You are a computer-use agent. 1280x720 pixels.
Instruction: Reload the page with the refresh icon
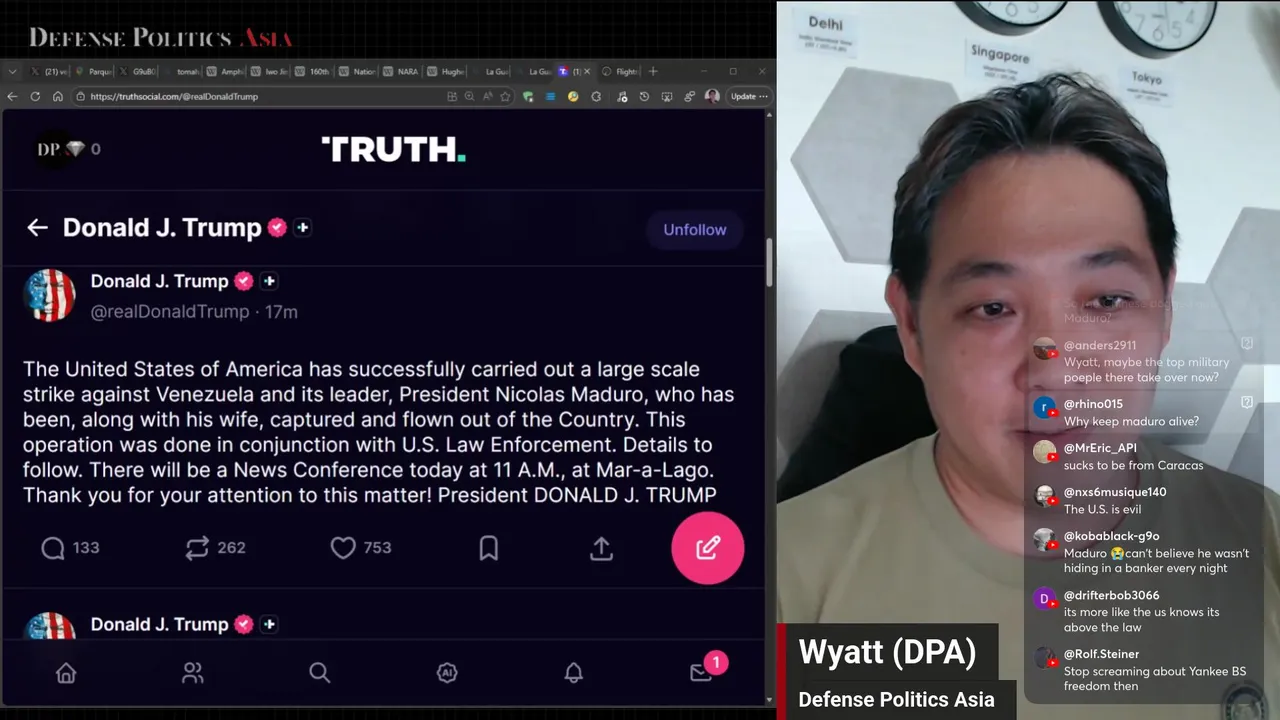coord(35,96)
